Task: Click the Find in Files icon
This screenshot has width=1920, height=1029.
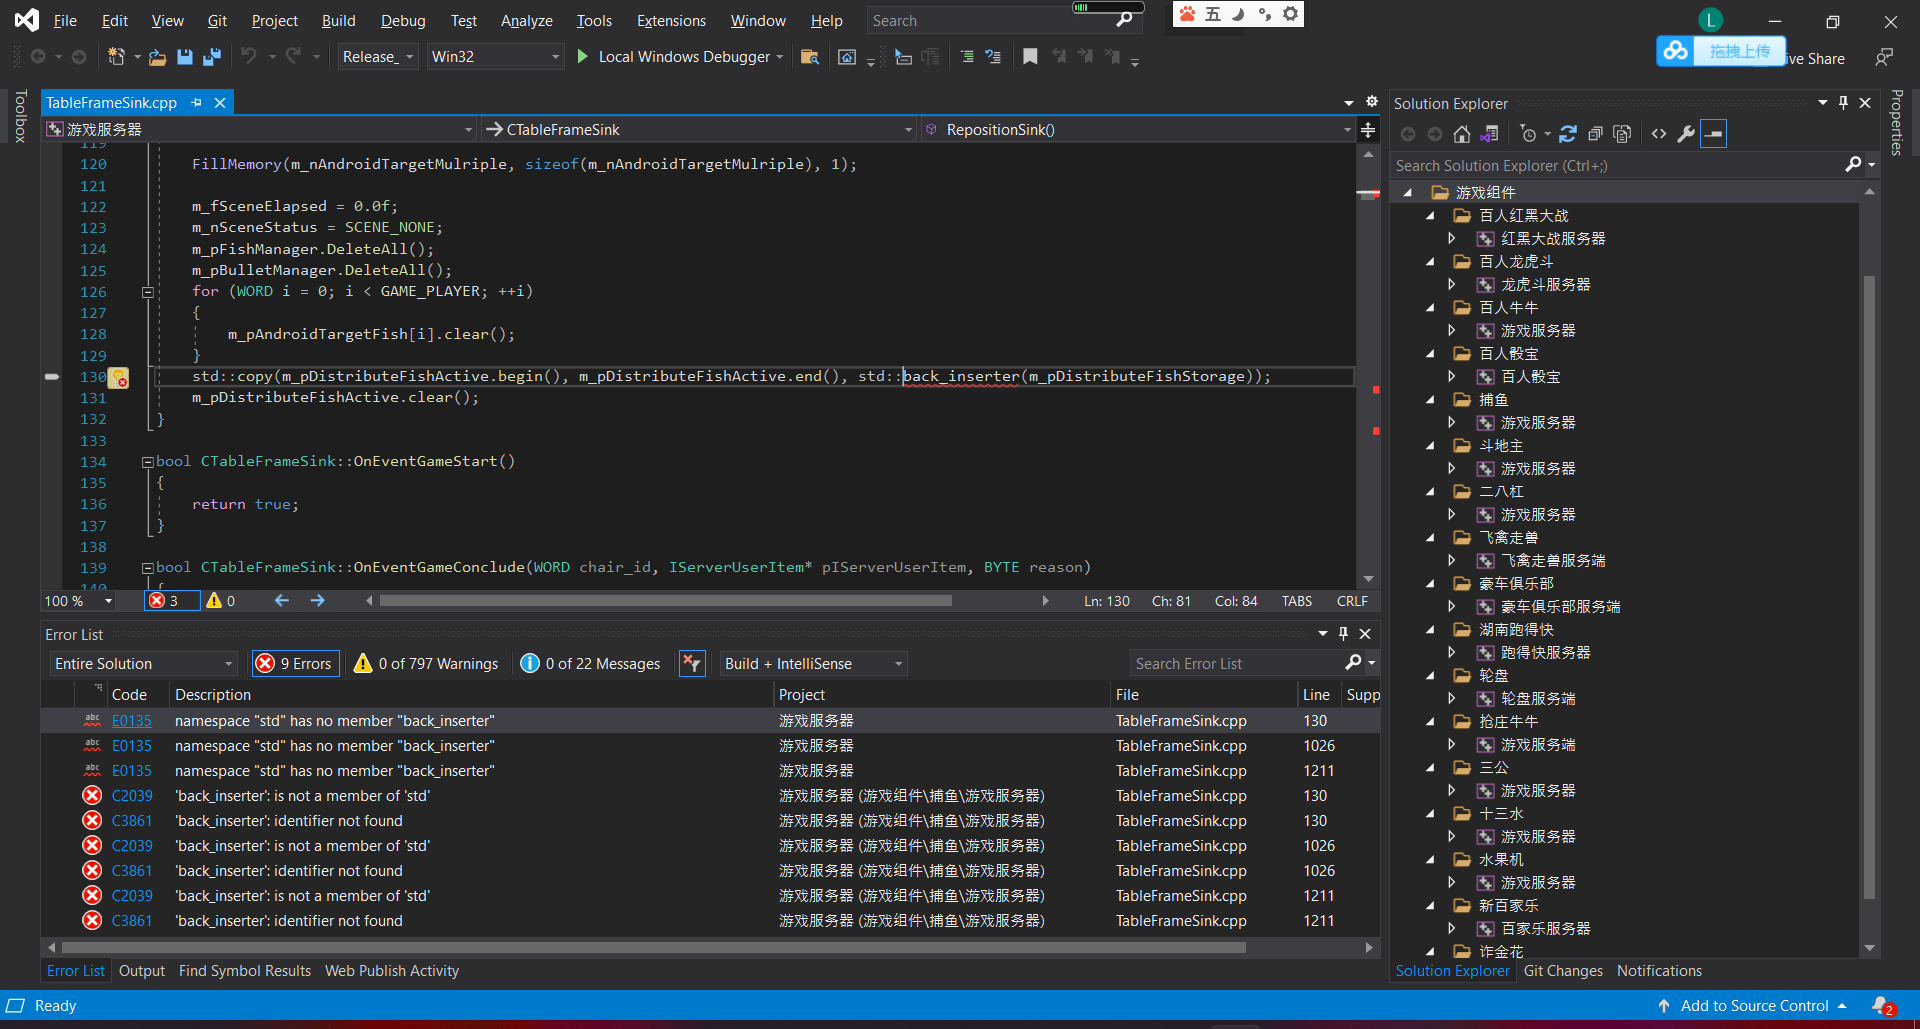Action: click(810, 57)
